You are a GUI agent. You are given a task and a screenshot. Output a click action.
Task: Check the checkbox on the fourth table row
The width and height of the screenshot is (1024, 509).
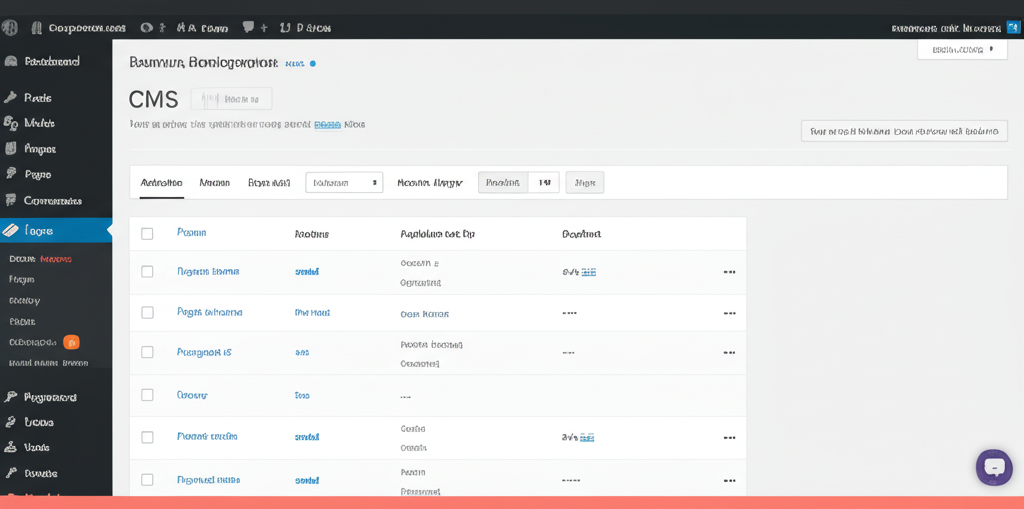pyautogui.click(x=147, y=395)
